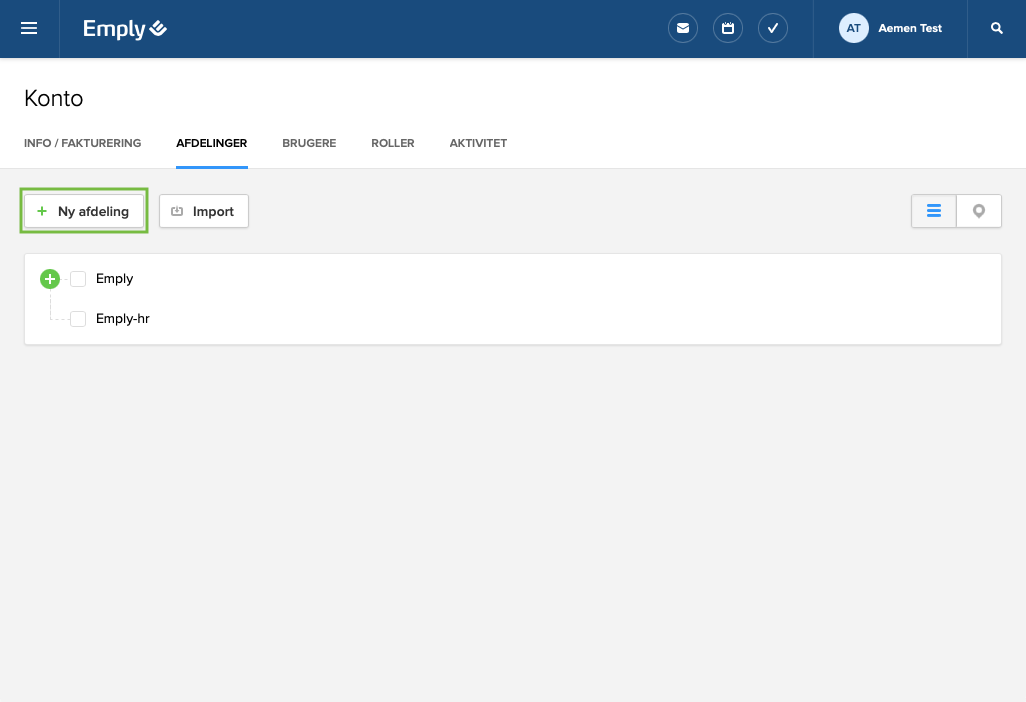Viewport: 1026px width, 702px height.
Task: Tick the Emply department checkbox
Action: 78,279
